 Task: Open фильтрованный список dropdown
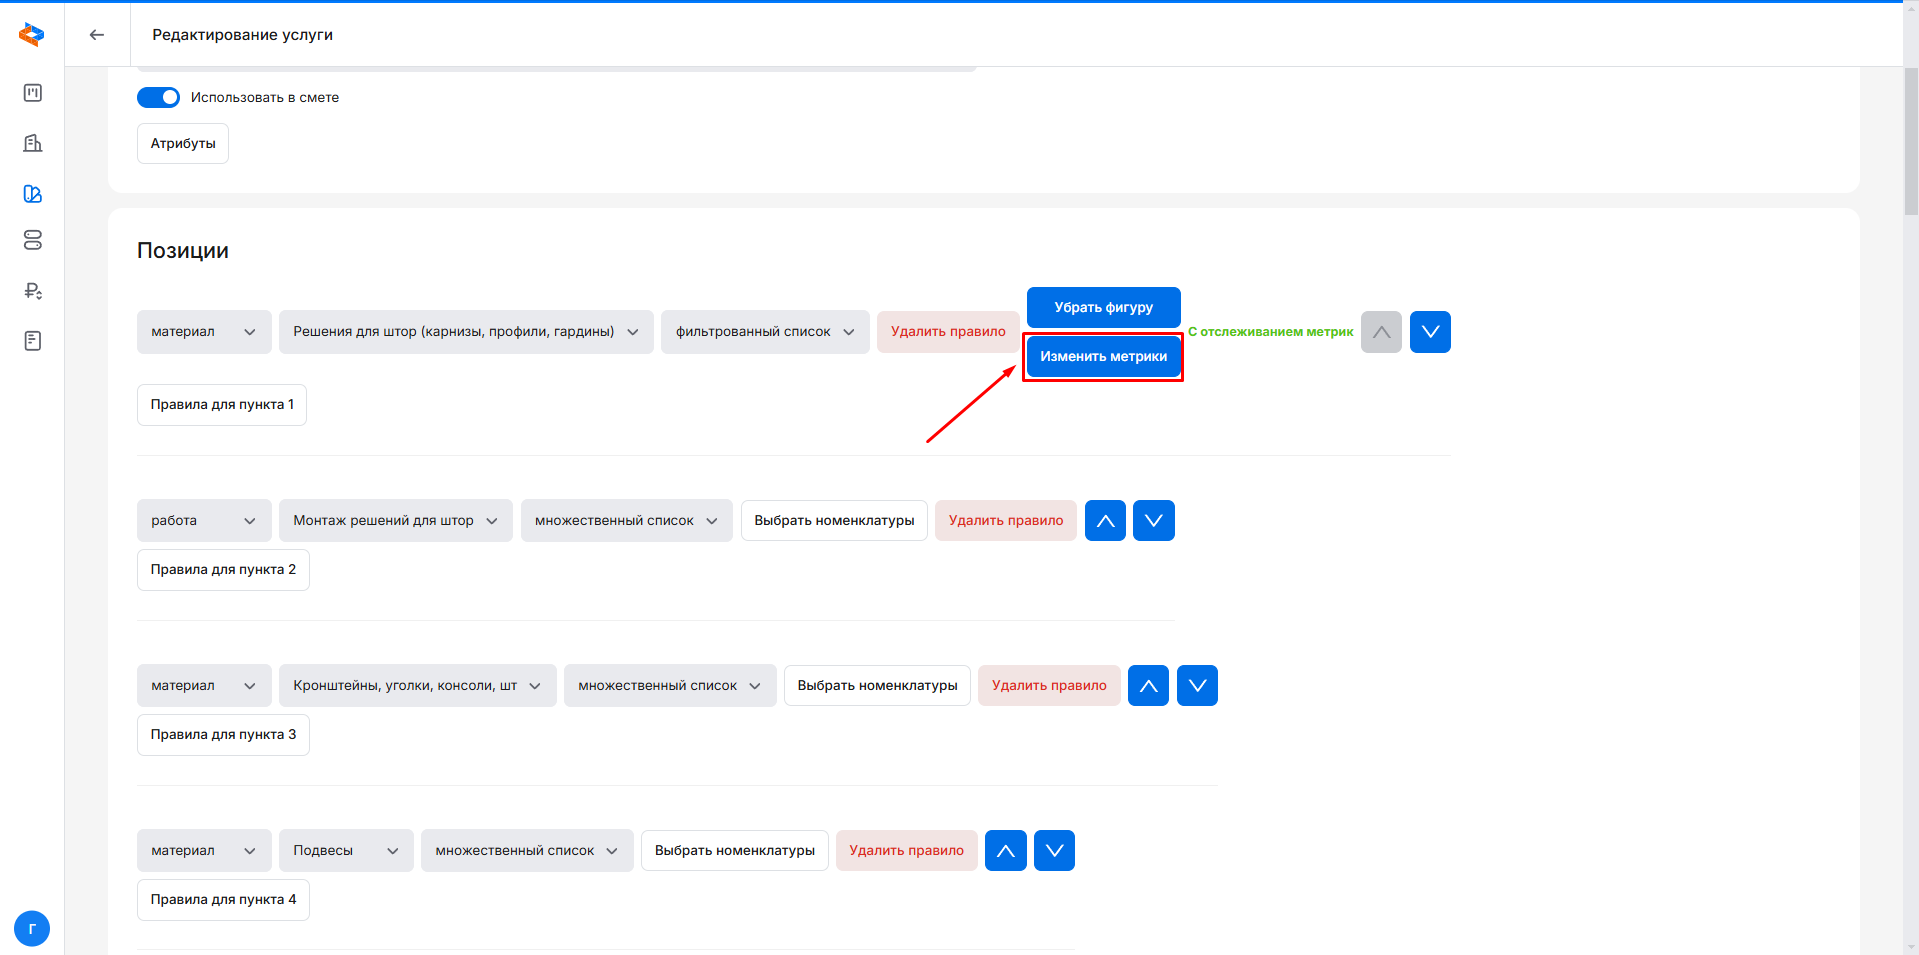point(765,332)
